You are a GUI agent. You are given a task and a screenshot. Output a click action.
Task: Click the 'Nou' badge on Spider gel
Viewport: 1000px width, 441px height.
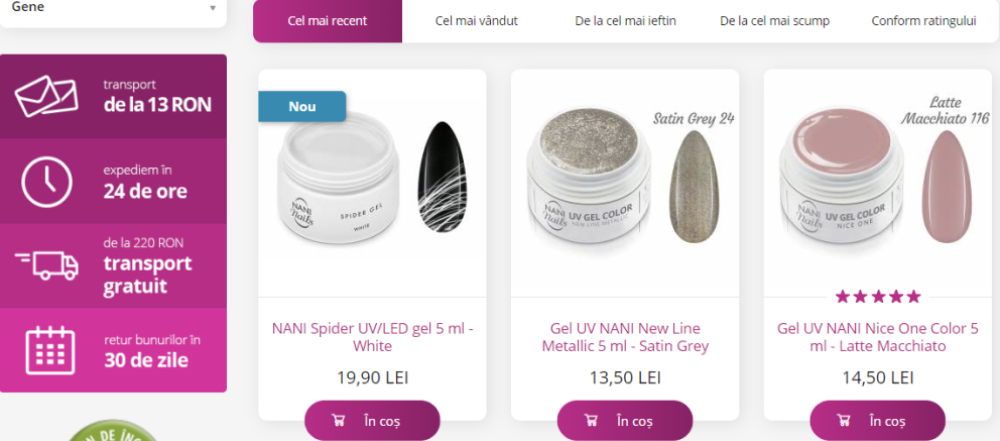pyautogui.click(x=302, y=107)
